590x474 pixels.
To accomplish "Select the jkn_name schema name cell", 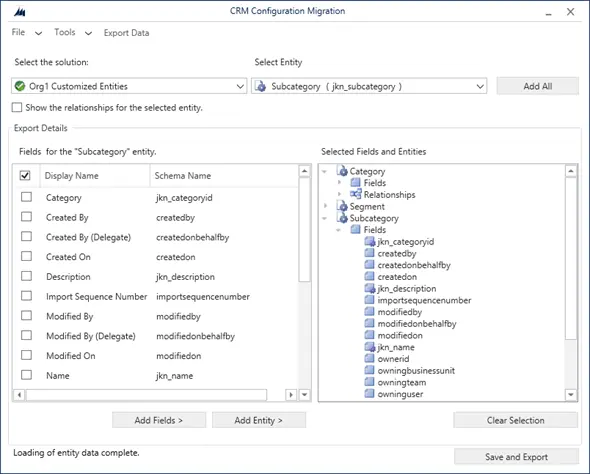I will tap(174, 376).
